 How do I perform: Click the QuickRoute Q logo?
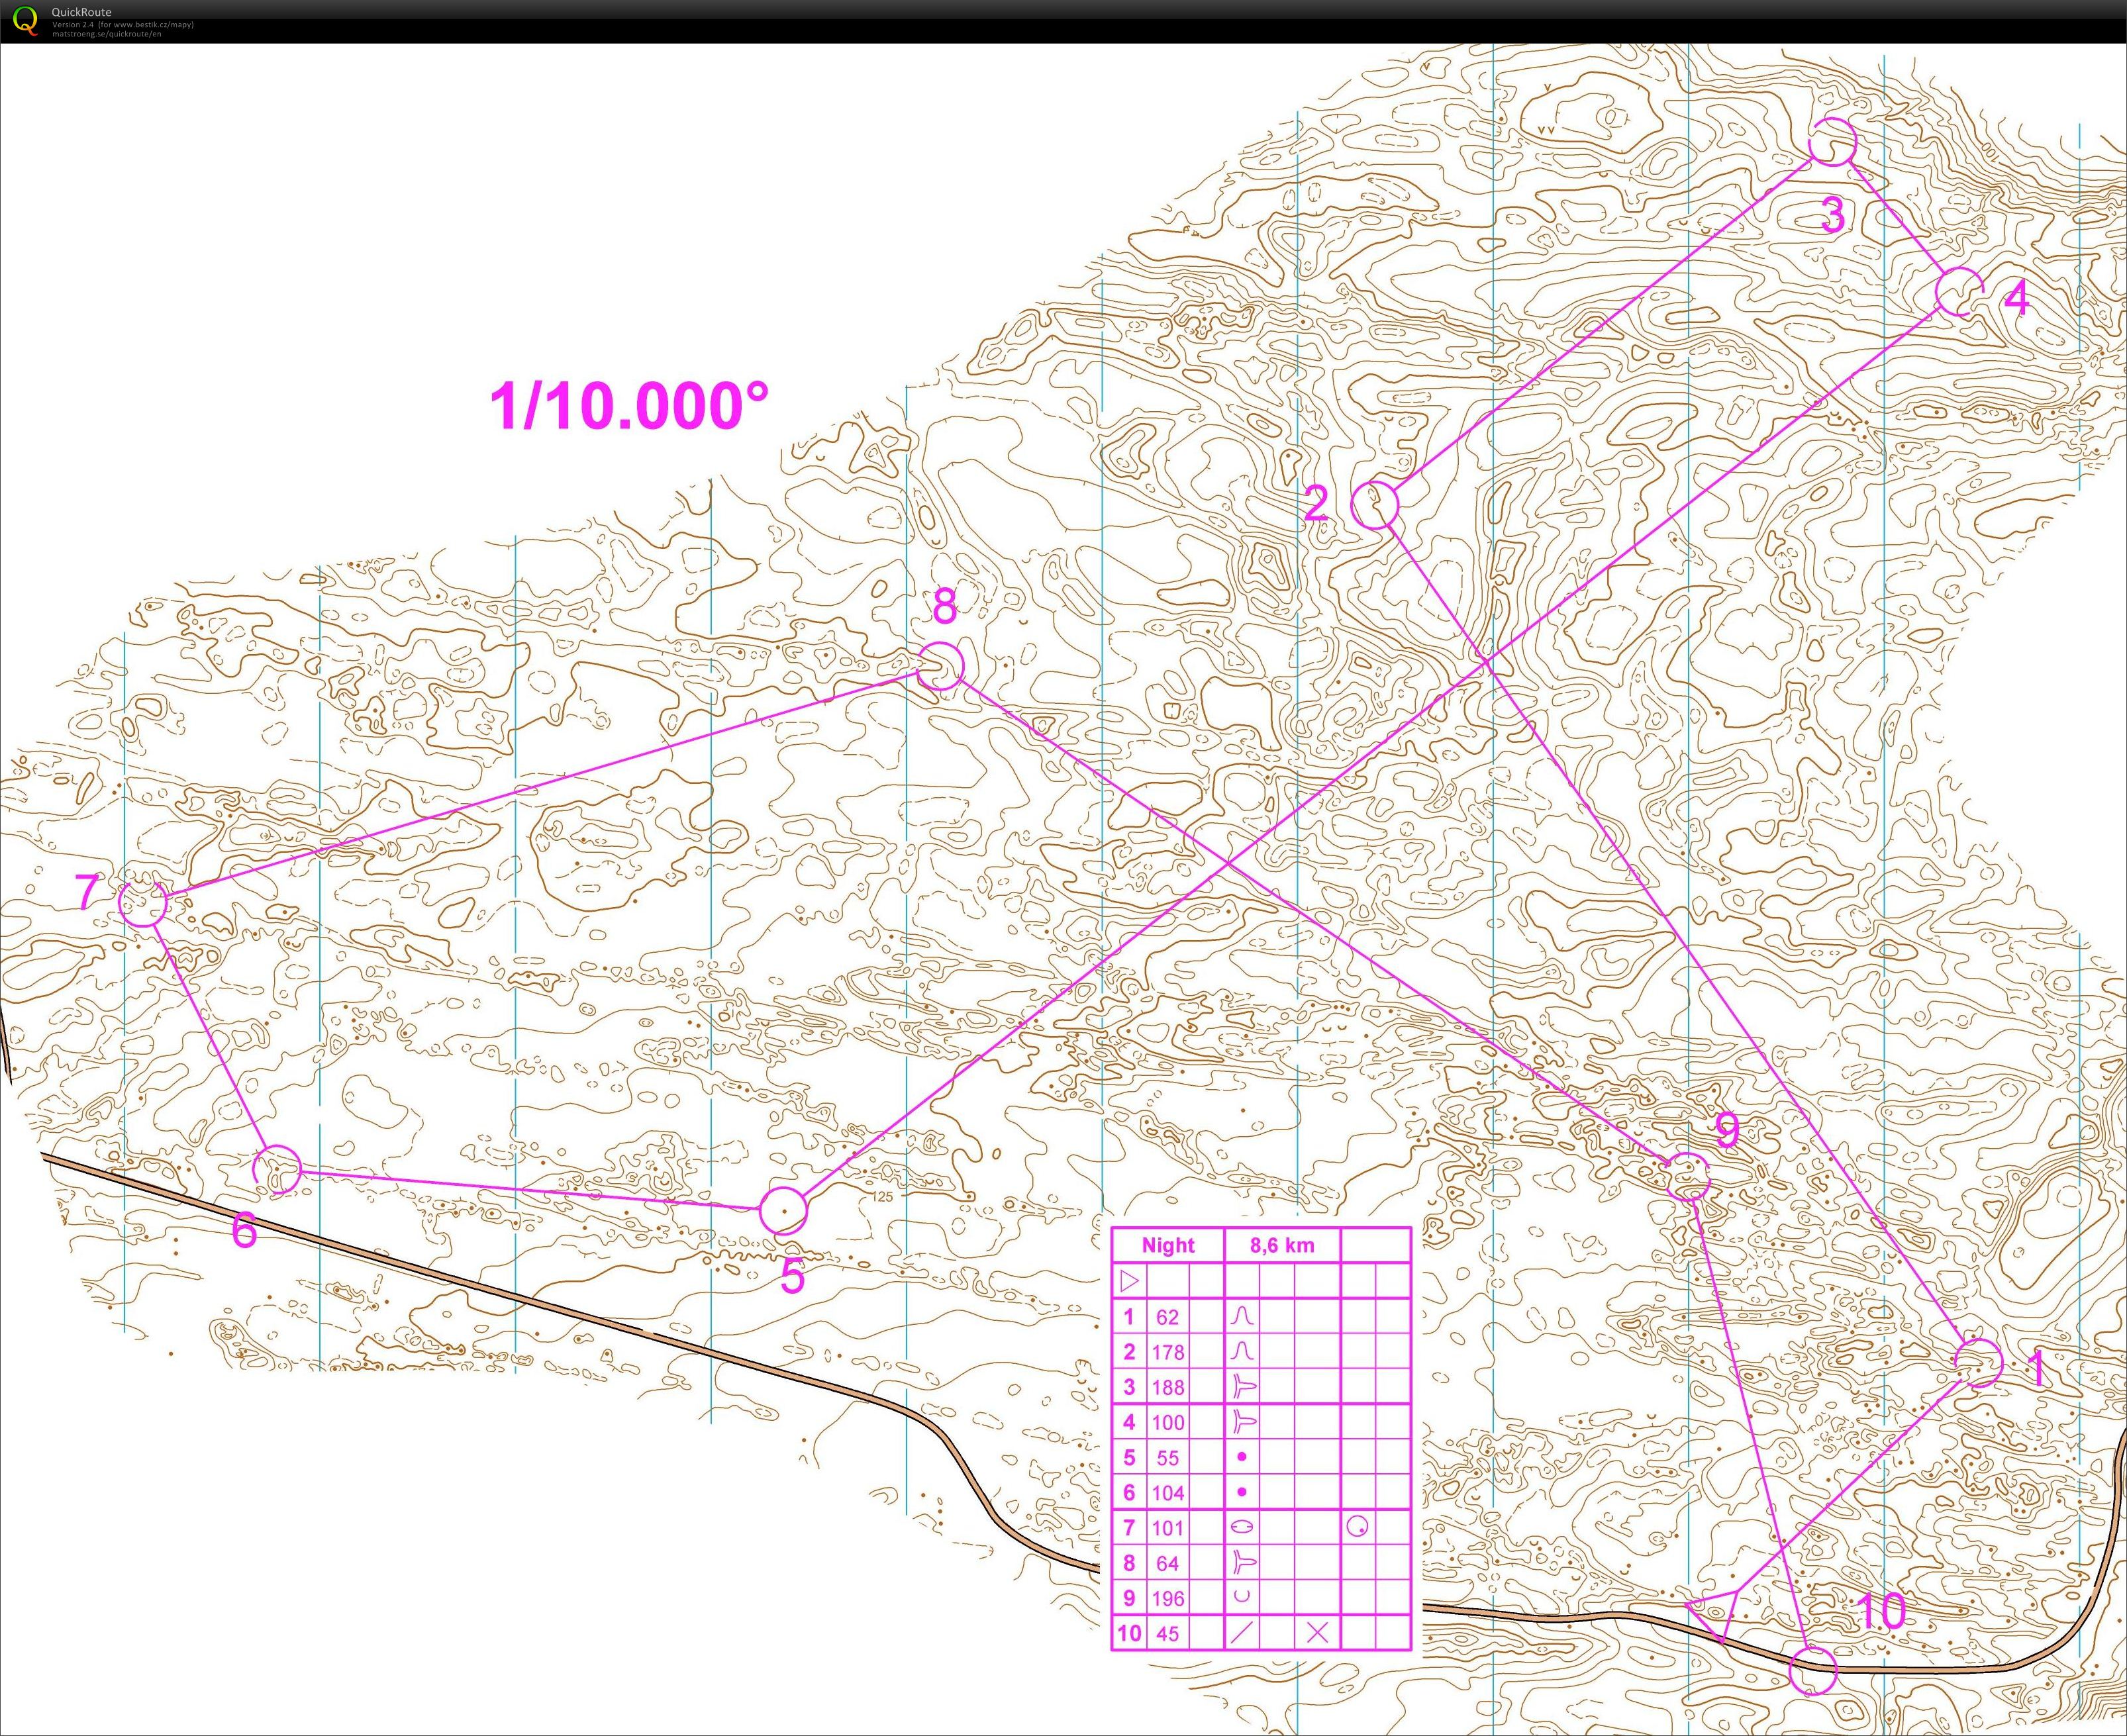(24, 20)
